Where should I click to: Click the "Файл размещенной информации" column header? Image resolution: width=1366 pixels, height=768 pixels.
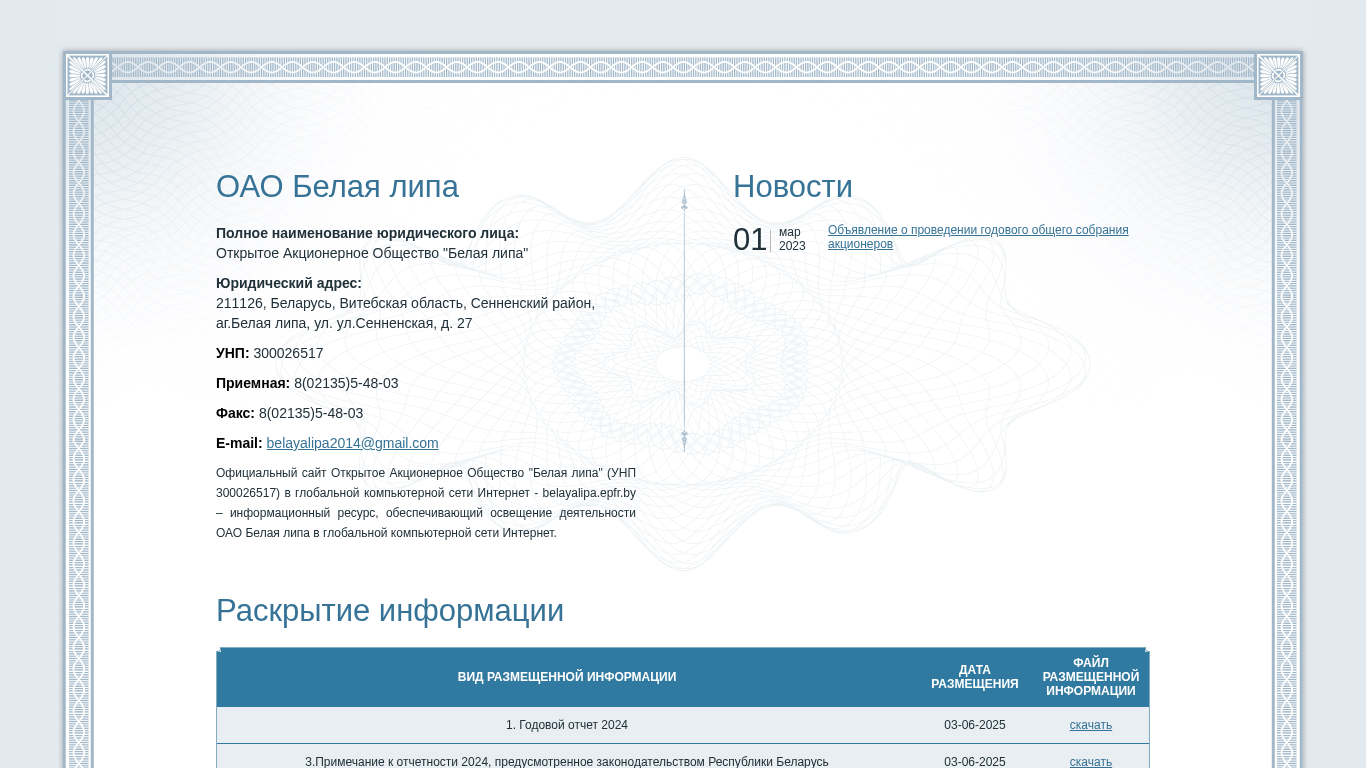(1090, 677)
